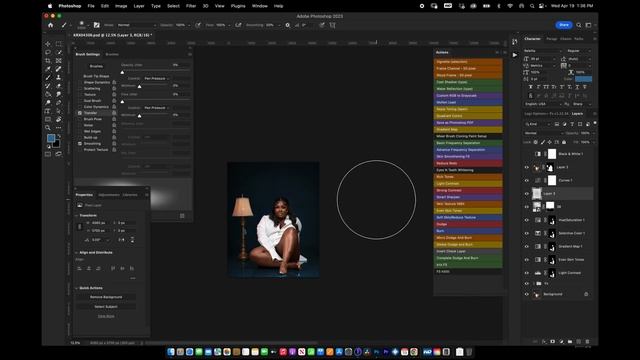Hide the Background layer
This screenshot has height=360, width=640.
point(527,294)
